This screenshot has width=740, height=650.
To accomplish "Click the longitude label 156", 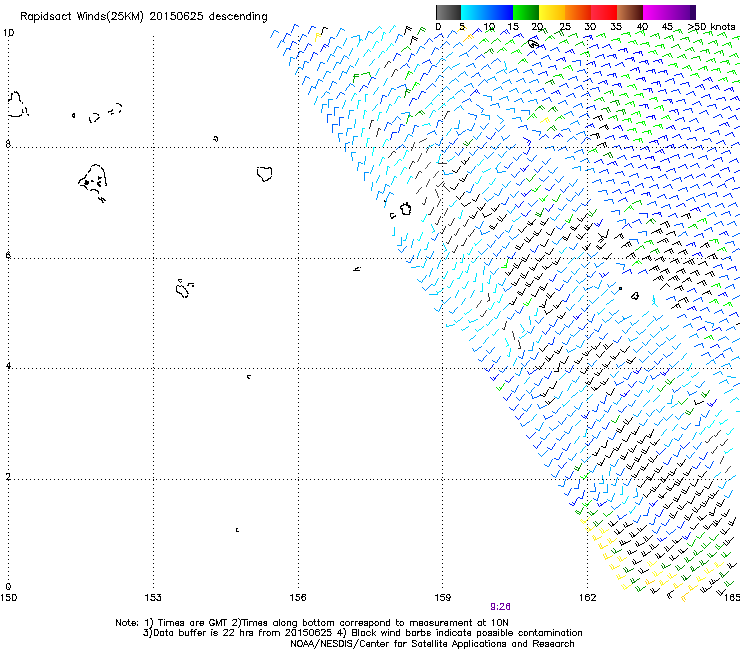I will coord(298,598).
